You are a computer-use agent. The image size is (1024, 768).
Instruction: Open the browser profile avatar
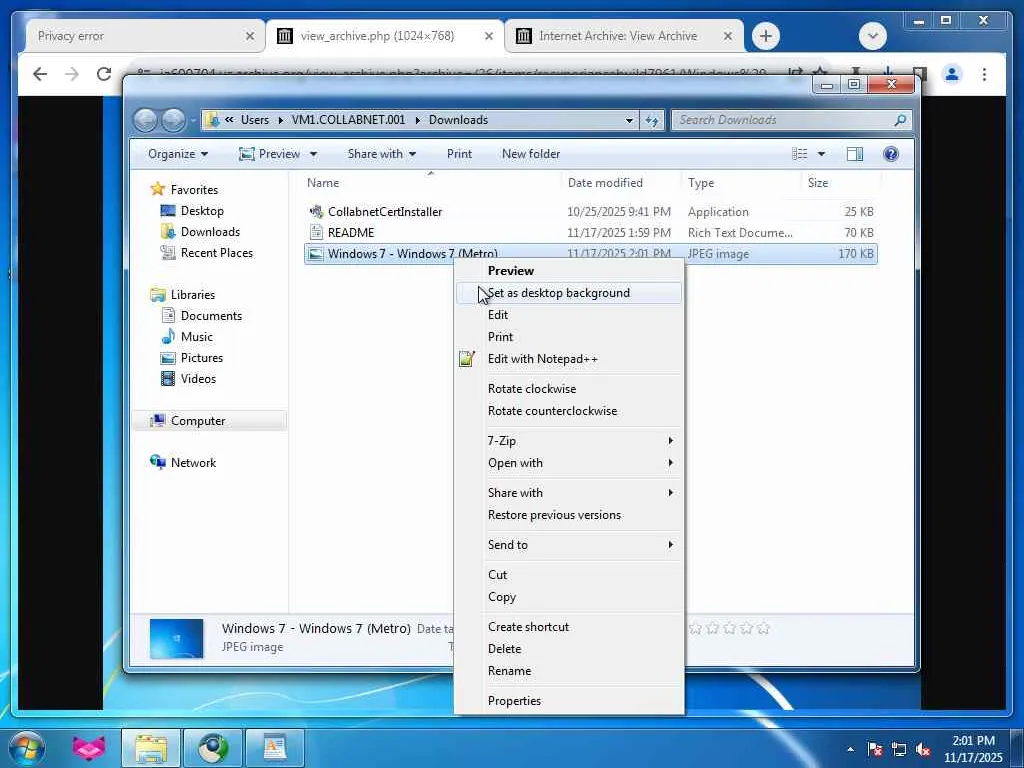click(x=952, y=74)
